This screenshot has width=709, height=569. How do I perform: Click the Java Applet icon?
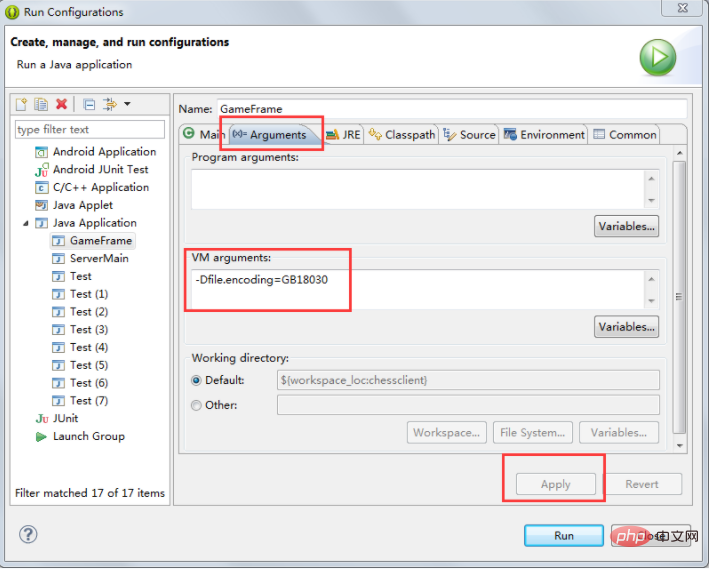tap(41, 205)
